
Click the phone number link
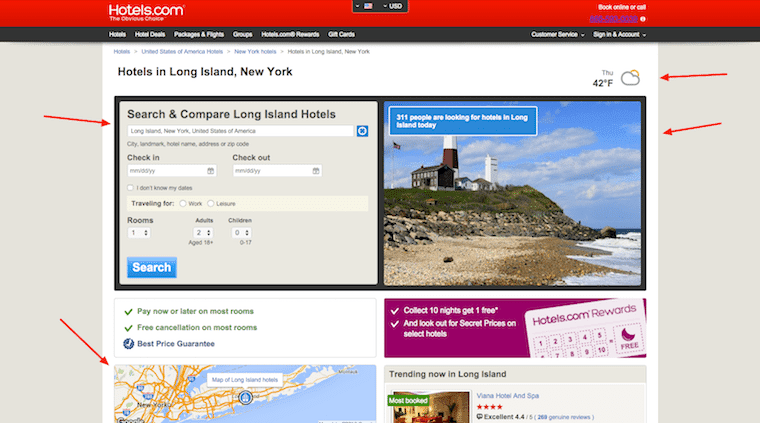[x=613, y=19]
